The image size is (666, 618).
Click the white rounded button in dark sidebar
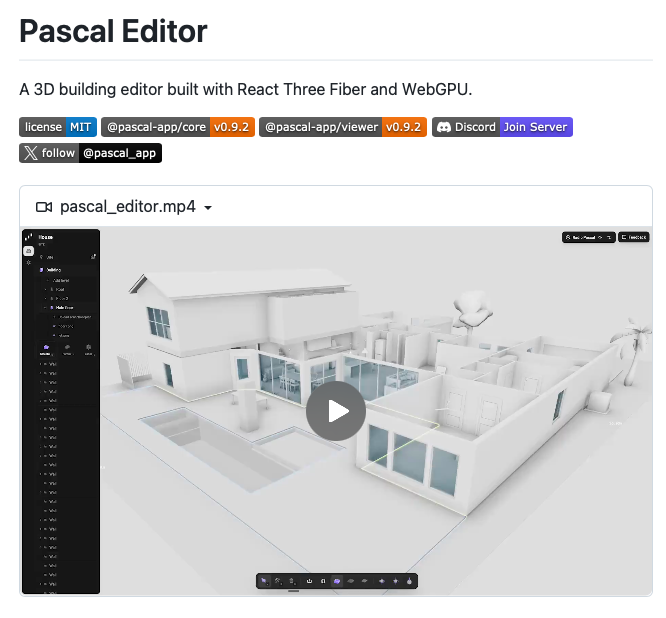[x=28, y=251]
